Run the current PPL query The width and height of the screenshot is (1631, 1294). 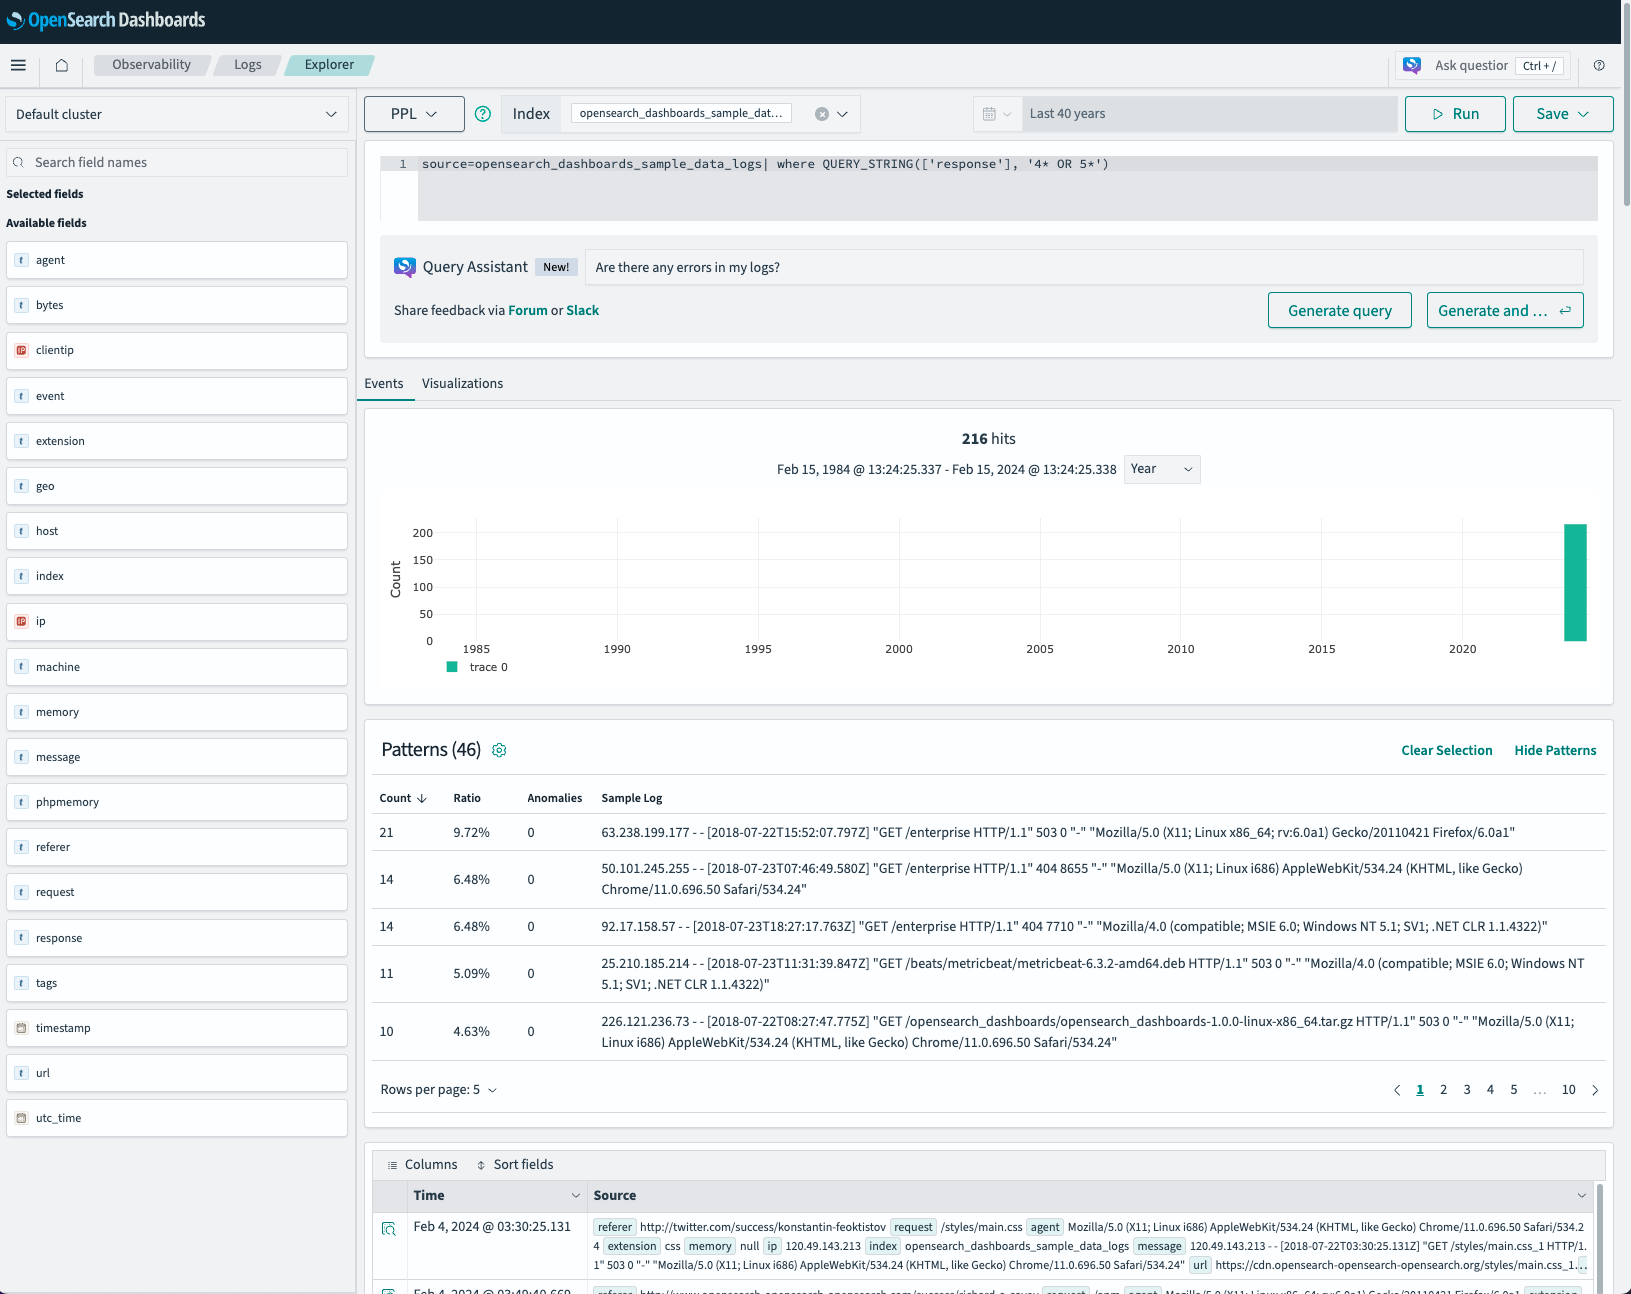click(1455, 113)
